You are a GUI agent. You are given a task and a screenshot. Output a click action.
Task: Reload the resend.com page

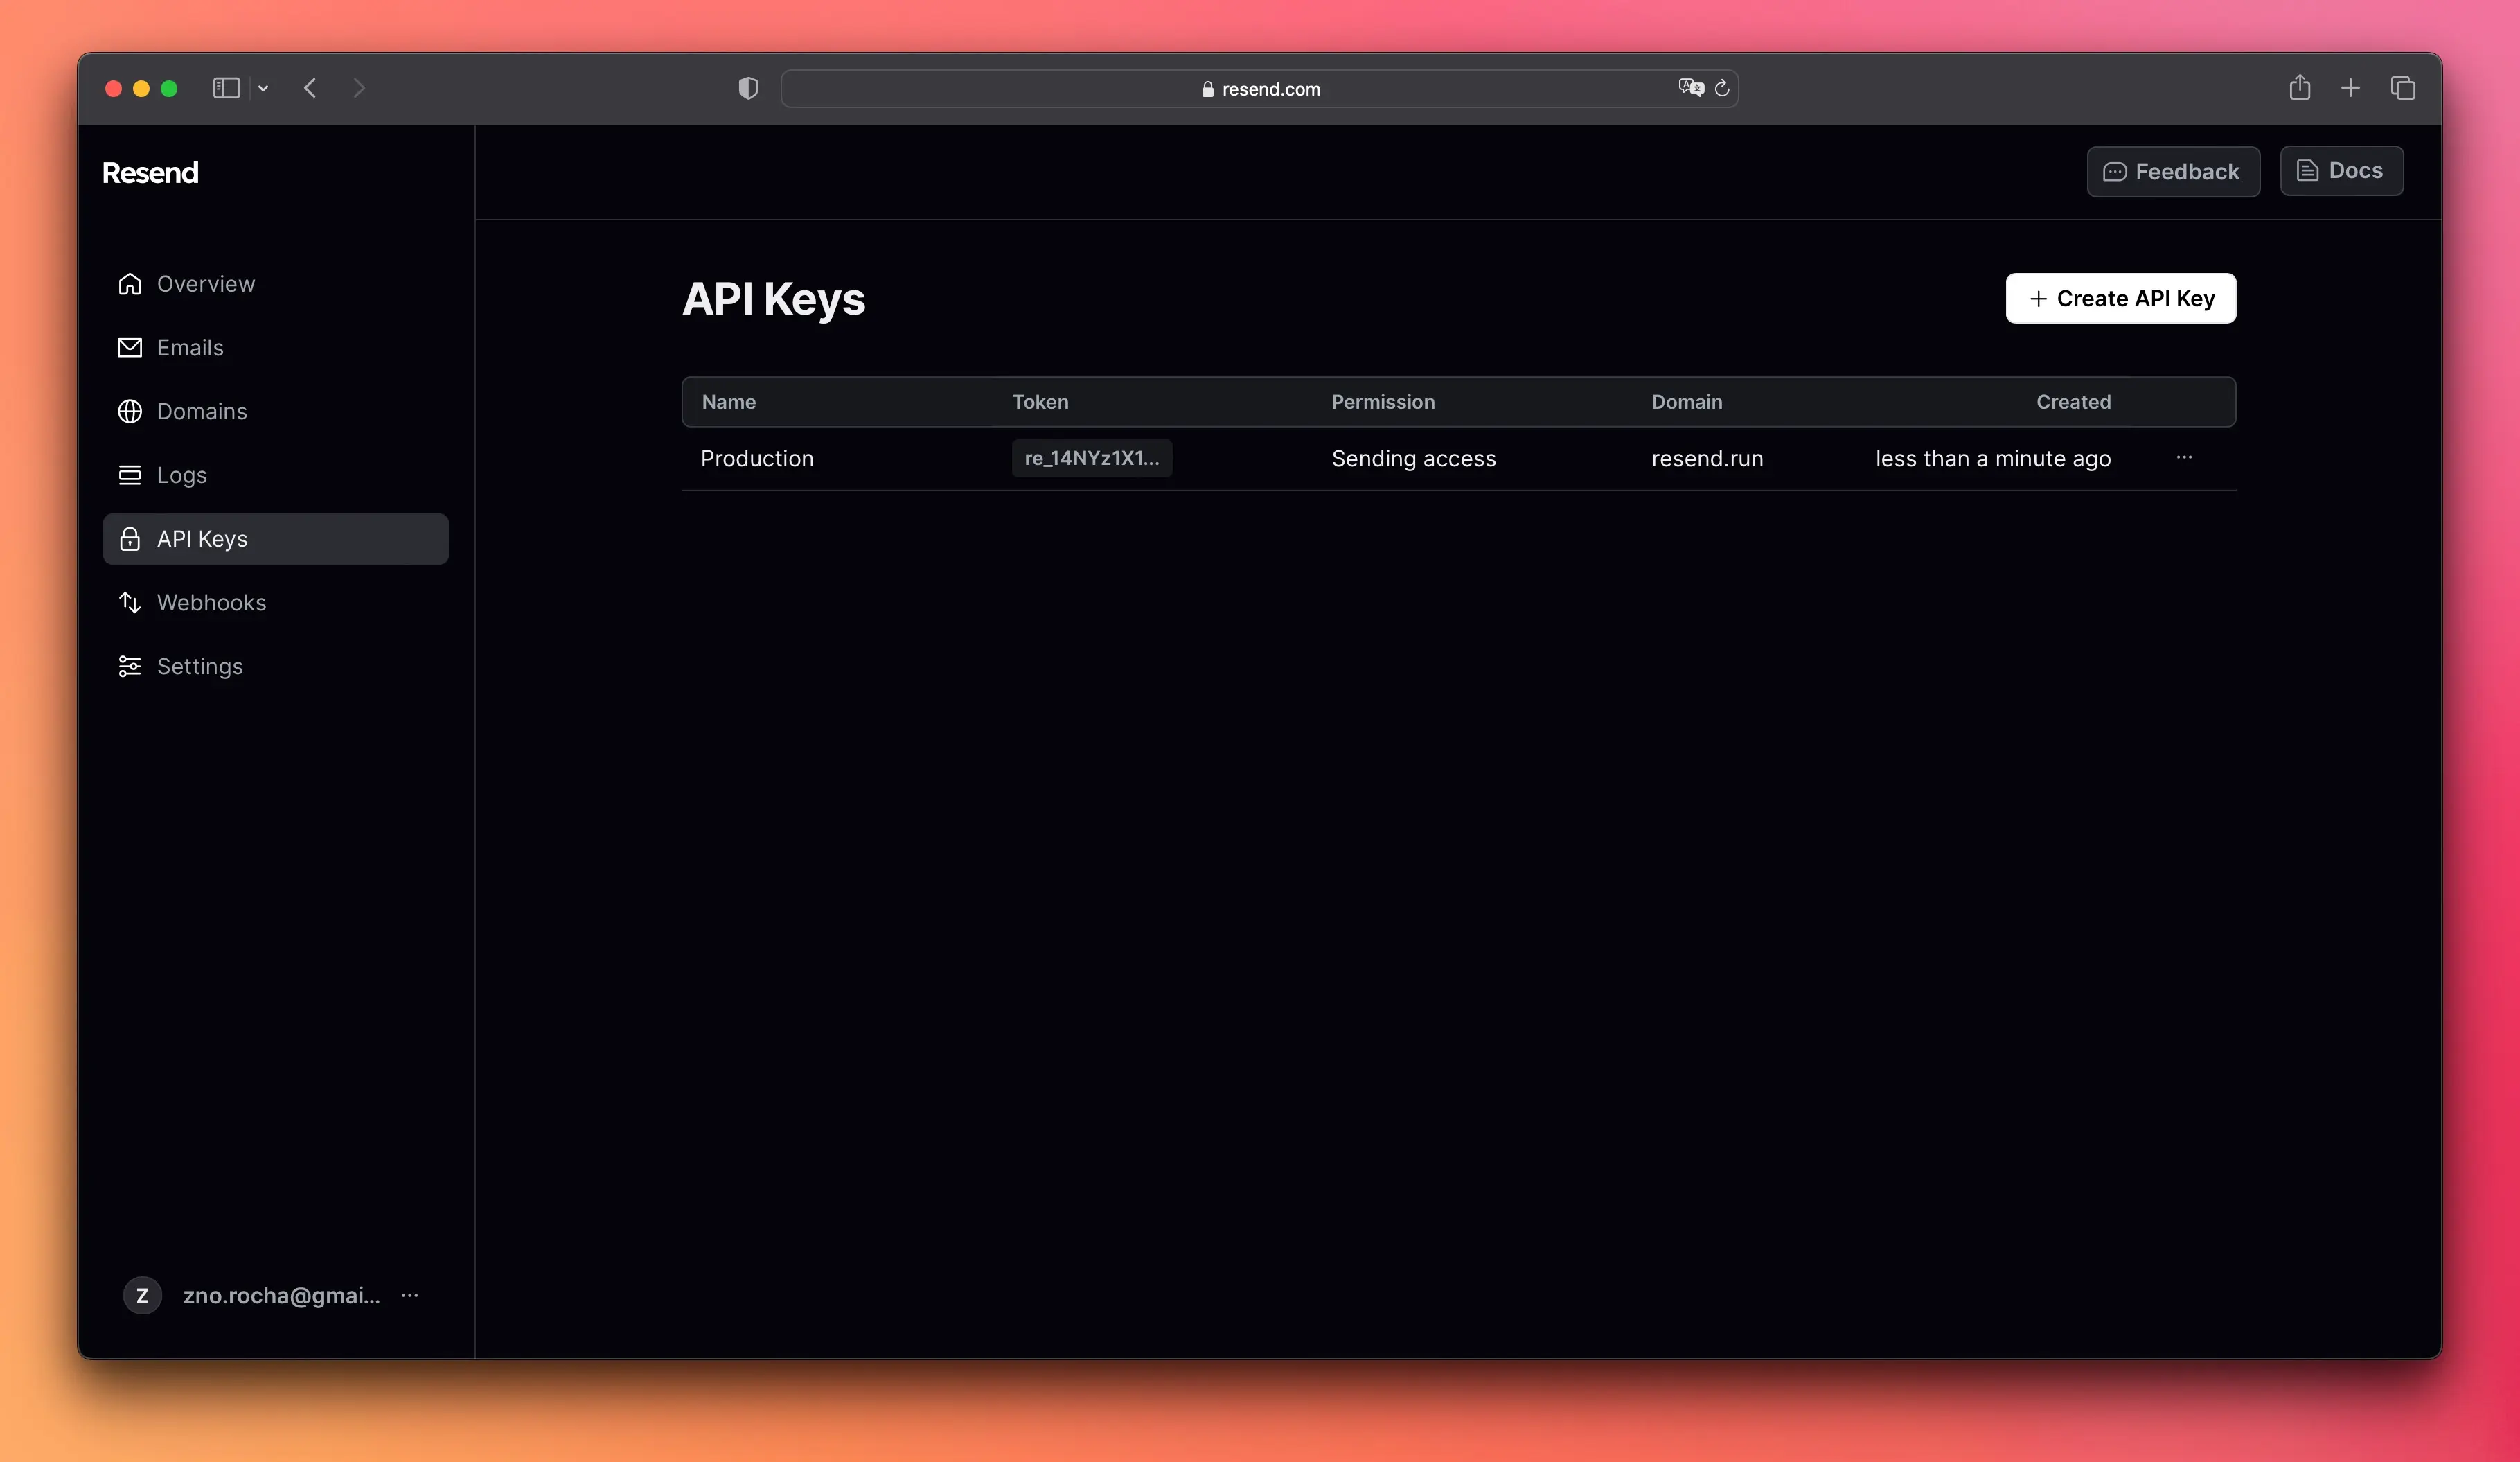(x=1722, y=88)
